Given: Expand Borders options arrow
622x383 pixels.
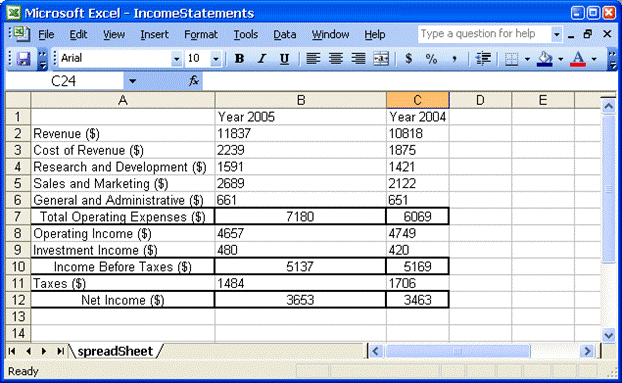Looking at the screenshot, I should 527,59.
